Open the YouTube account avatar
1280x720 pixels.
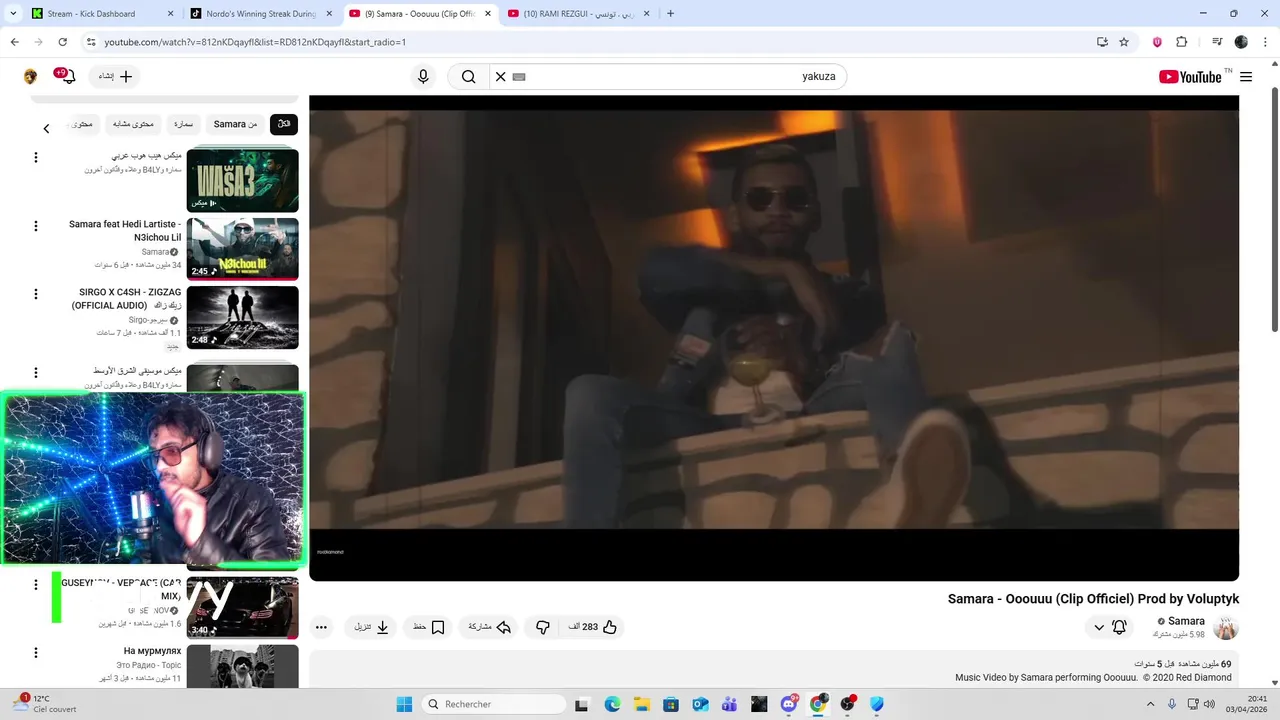[x=30, y=77]
